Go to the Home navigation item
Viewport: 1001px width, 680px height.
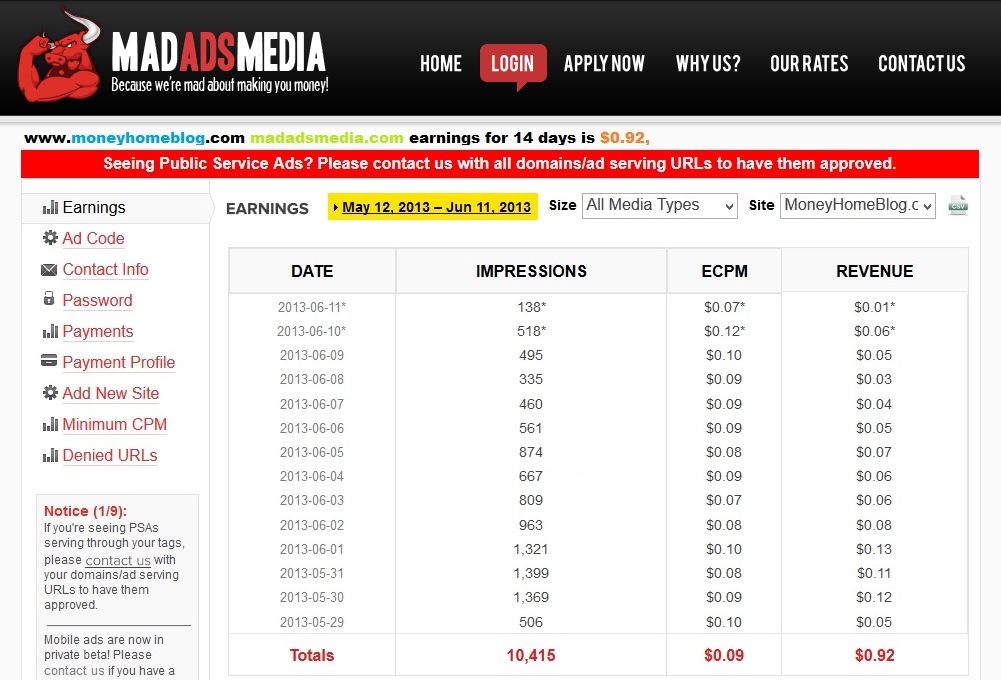tap(440, 64)
